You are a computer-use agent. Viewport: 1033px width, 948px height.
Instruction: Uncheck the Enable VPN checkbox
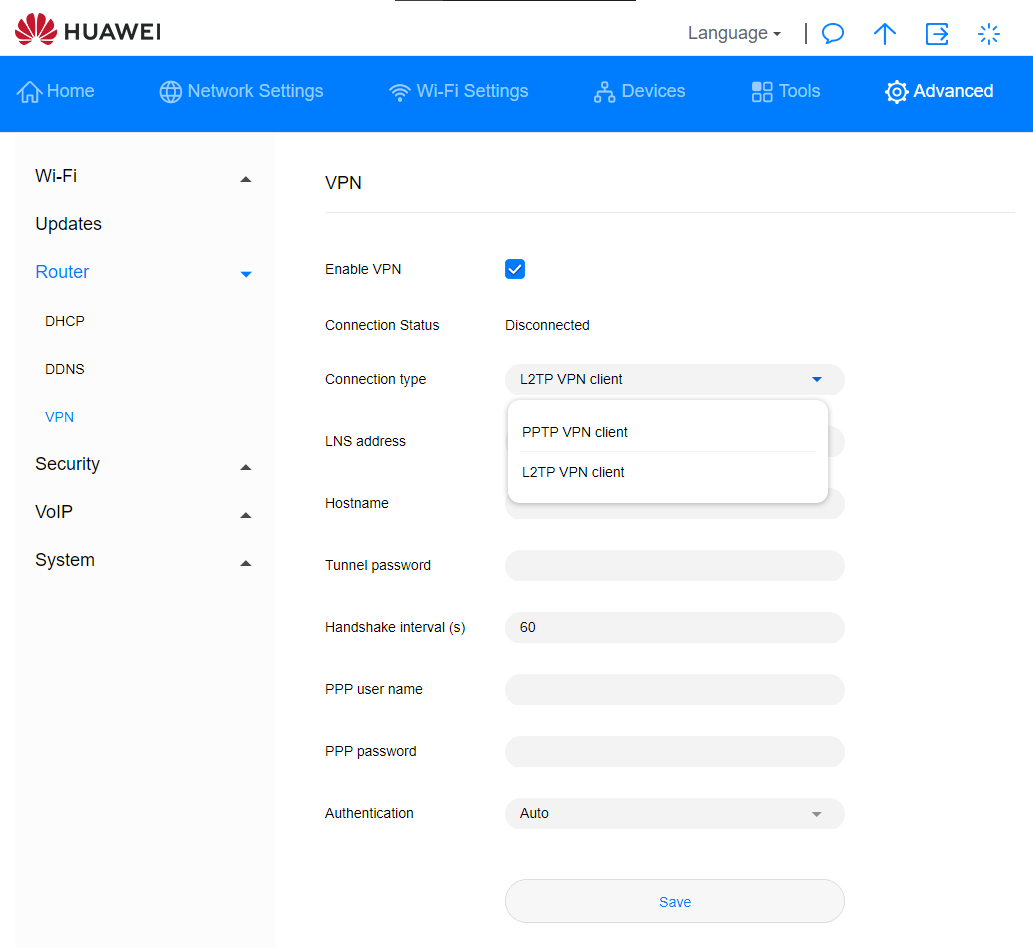point(515,269)
